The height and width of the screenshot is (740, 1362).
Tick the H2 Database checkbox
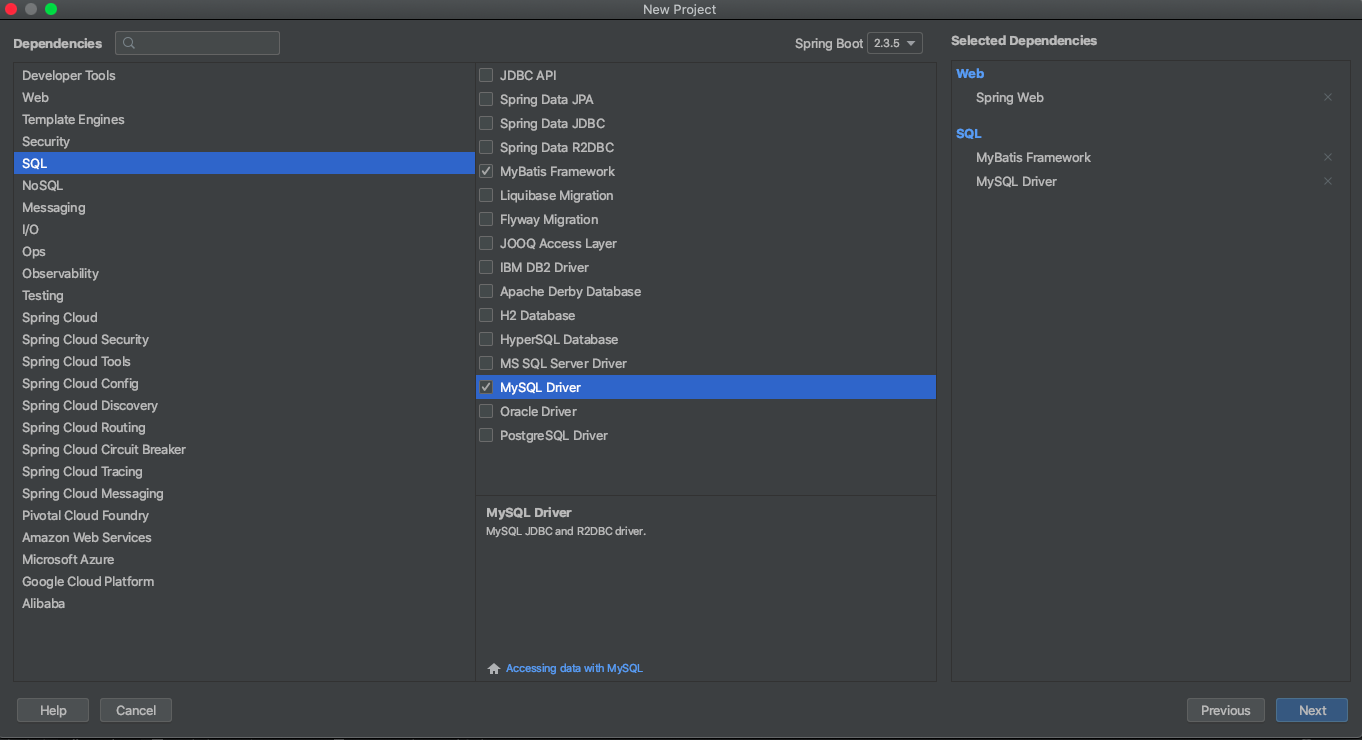click(x=486, y=315)
